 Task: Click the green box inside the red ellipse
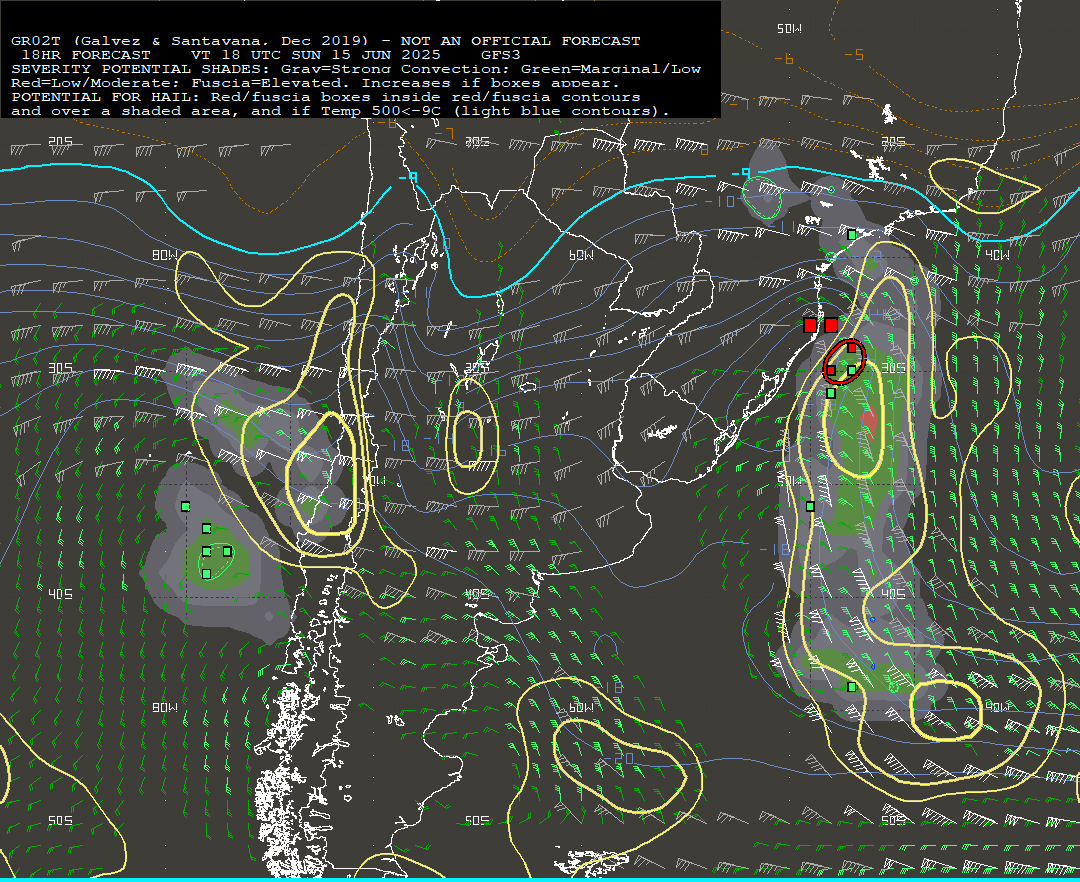click(852, 370)
